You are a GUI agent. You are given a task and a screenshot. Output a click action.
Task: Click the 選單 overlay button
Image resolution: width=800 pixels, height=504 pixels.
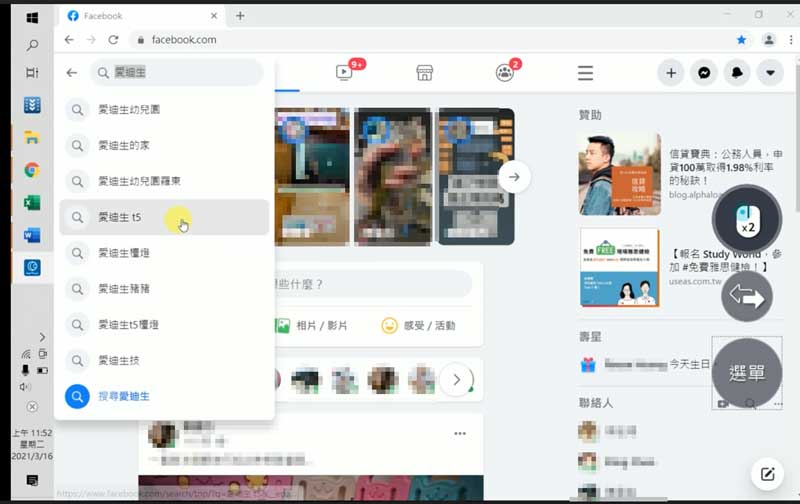coord(747,373)
